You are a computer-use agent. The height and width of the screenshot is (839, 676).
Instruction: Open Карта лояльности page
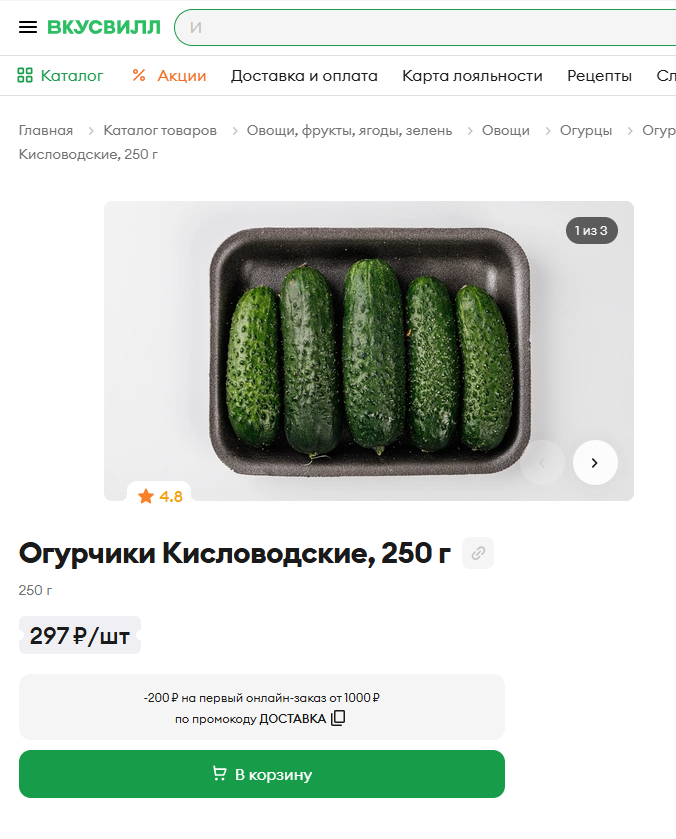[x=472, y=75]
